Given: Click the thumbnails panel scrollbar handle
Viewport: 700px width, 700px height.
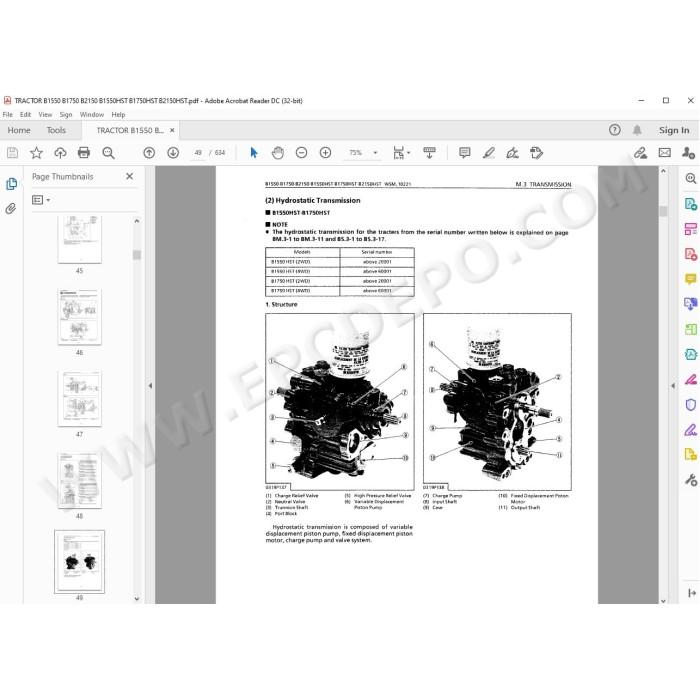Looking at the screenshot, I should 137,255.
